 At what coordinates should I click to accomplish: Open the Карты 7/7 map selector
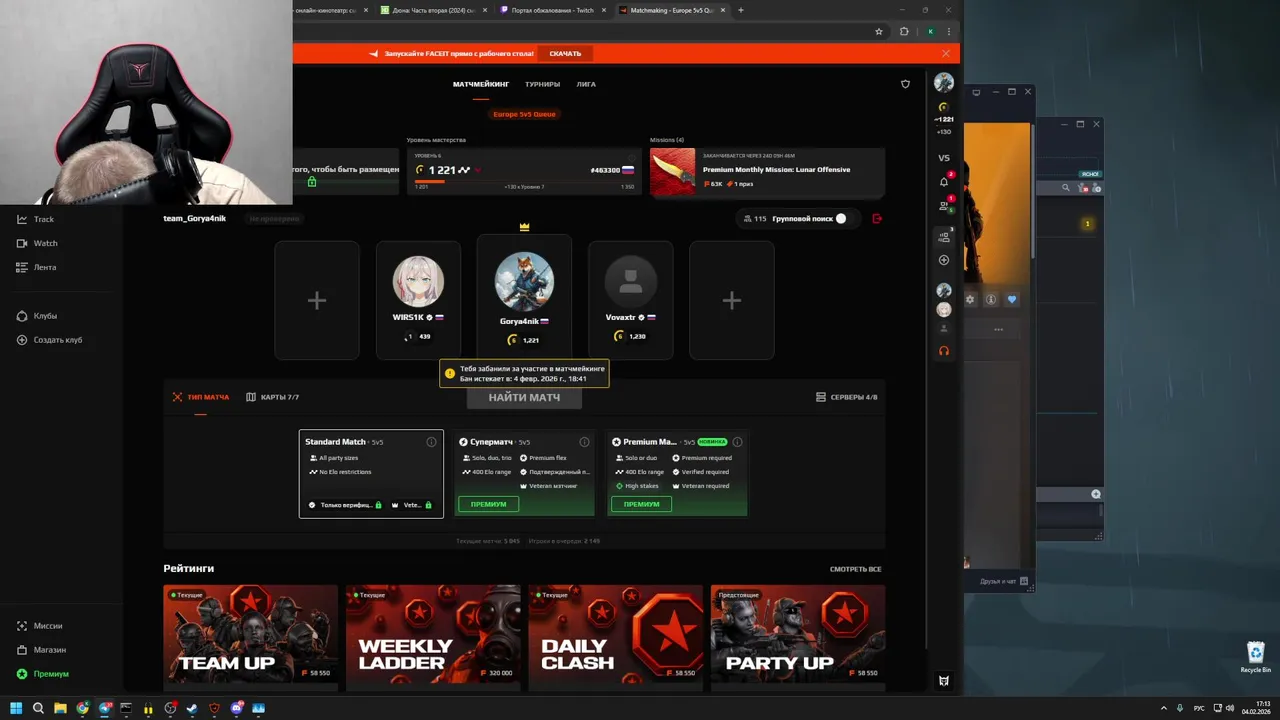[272, 397]
